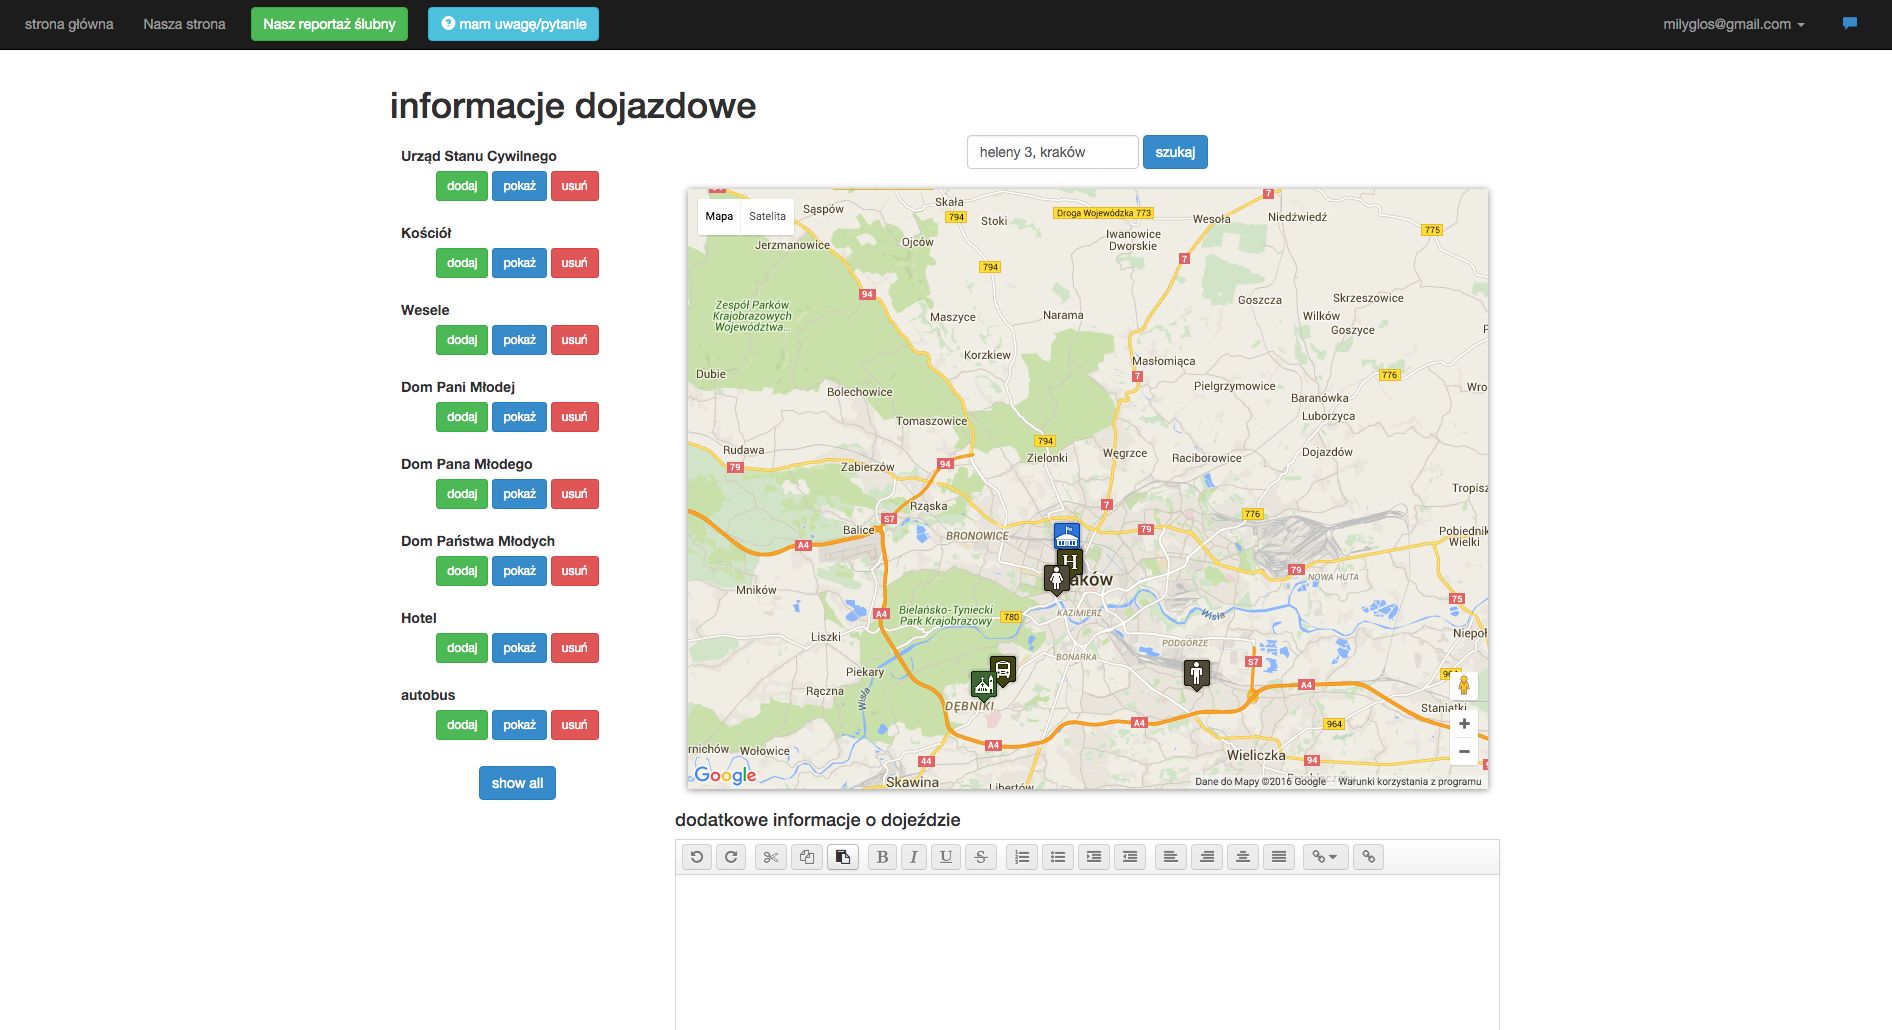Remove Urząd Stanu Cywilnego location
Image resolution: width=1892 pixels, height=1030 pixels.
(x=575, y=186)
